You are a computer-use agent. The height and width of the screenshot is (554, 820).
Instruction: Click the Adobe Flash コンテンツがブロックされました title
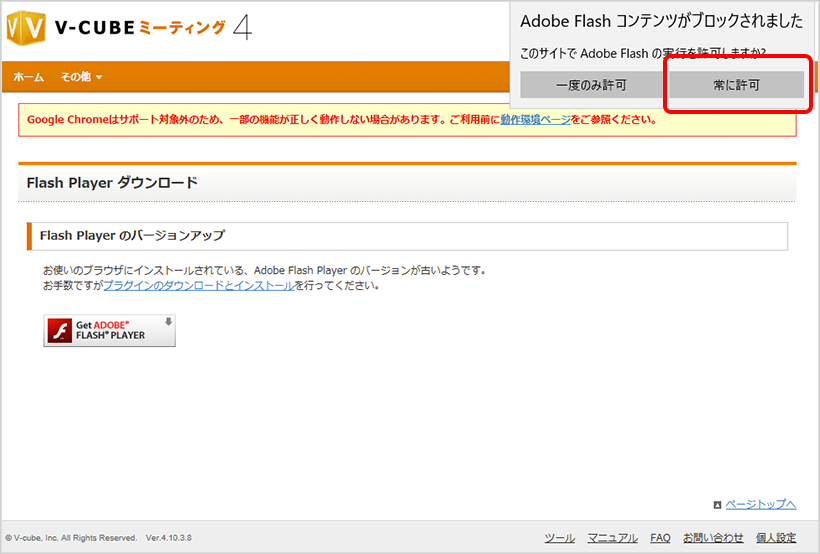[662, 21]
